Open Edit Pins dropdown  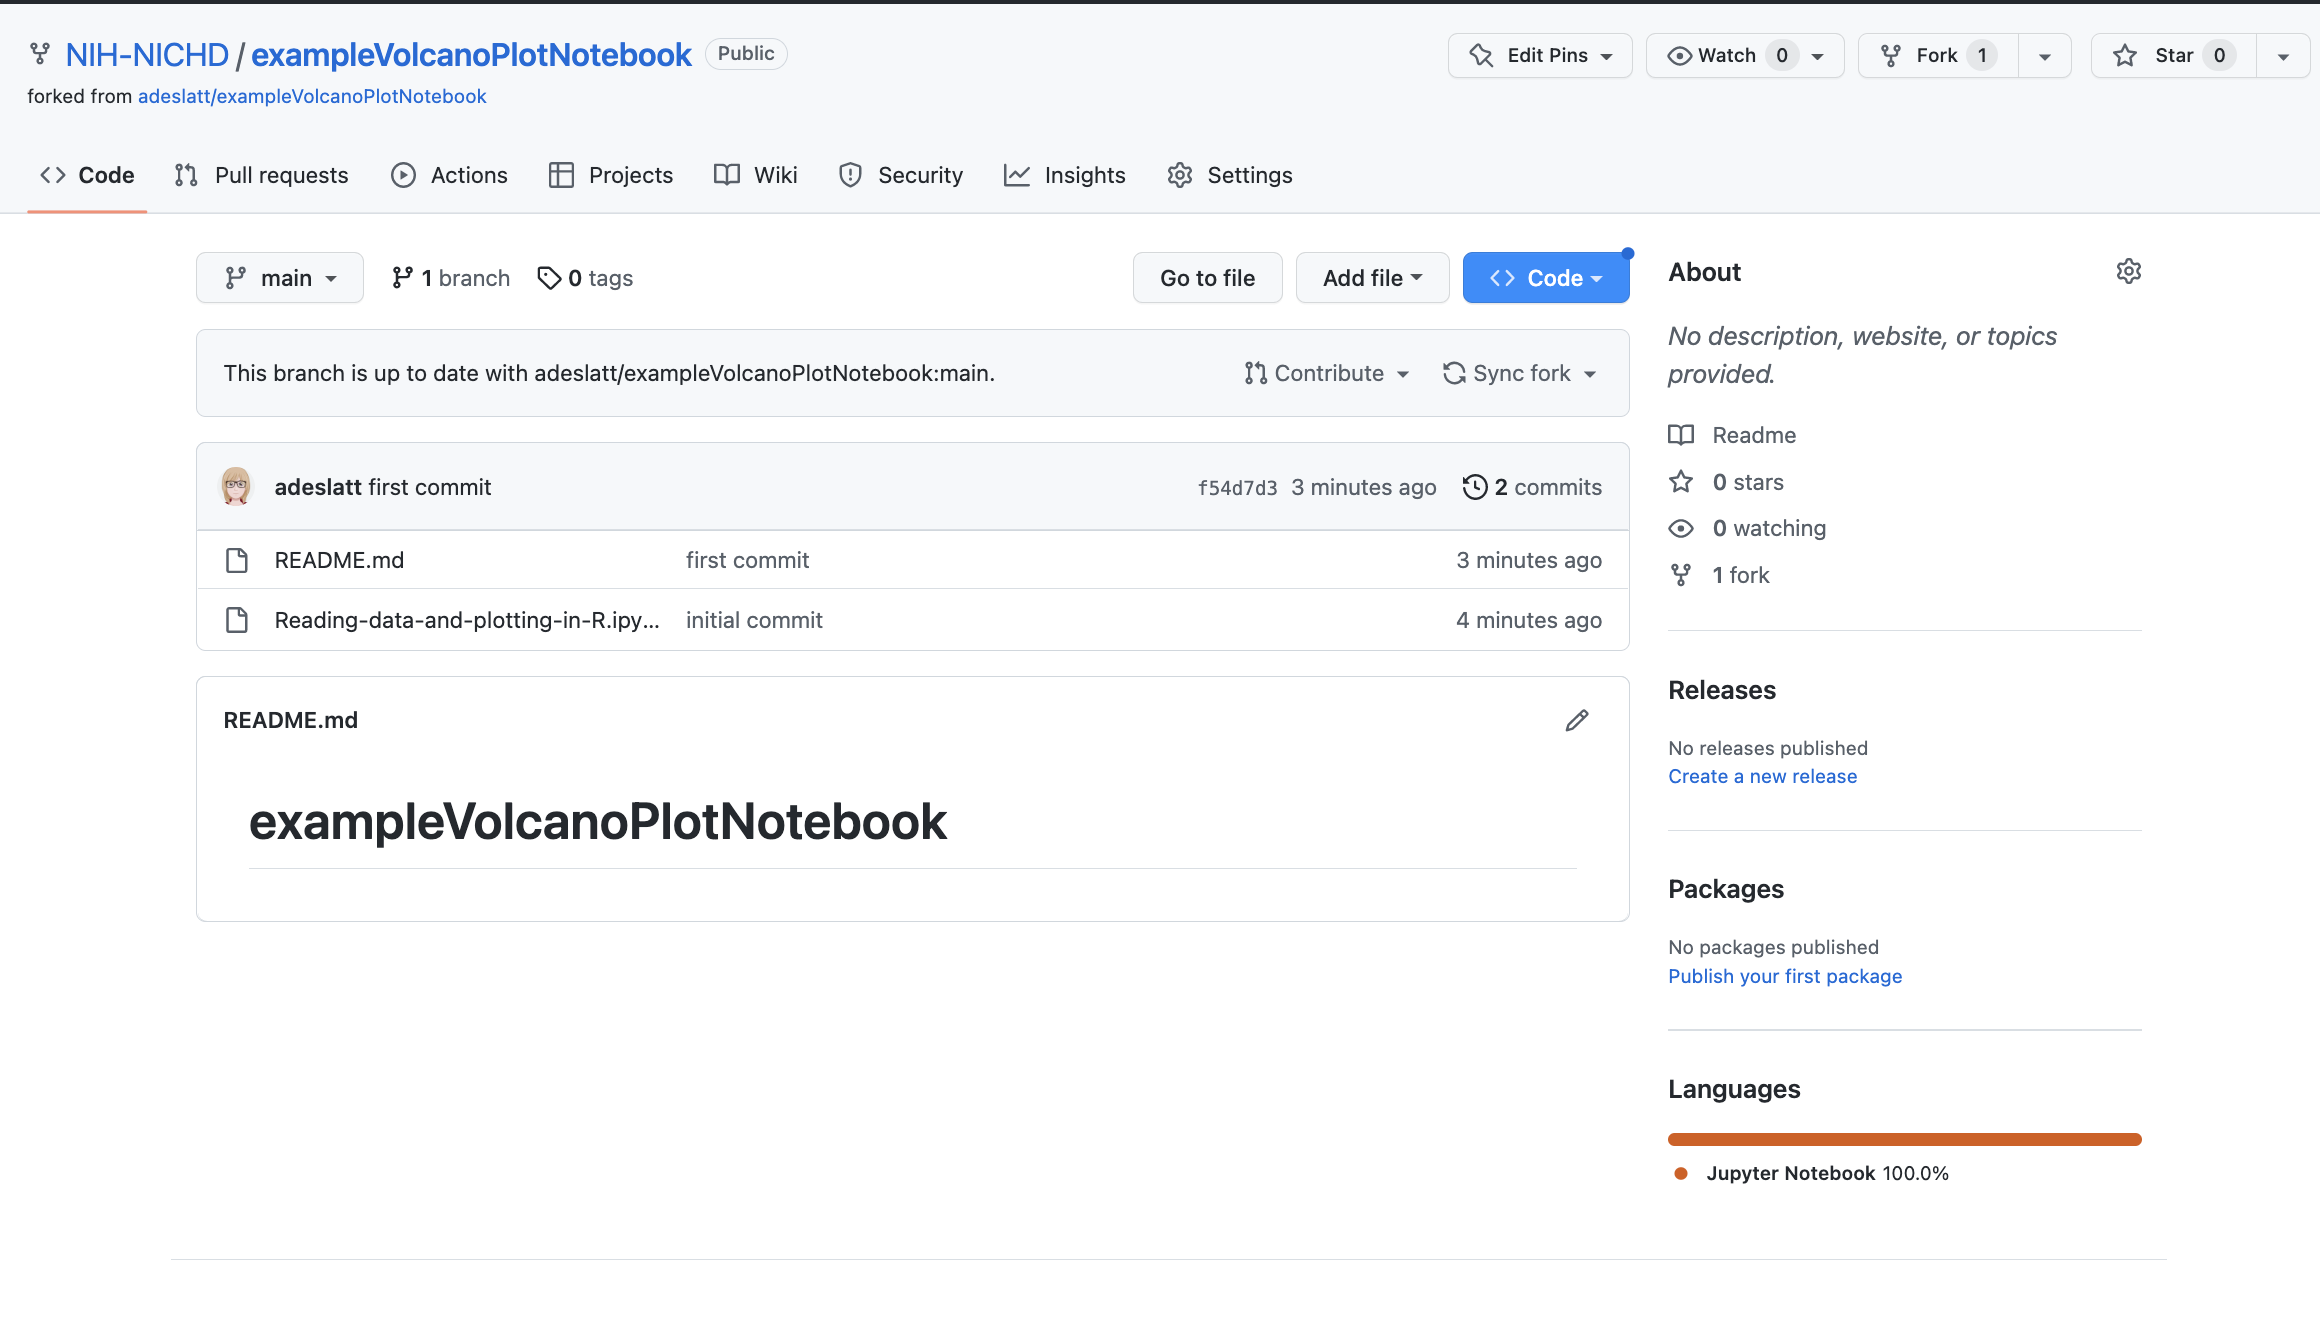point(1540,56)
